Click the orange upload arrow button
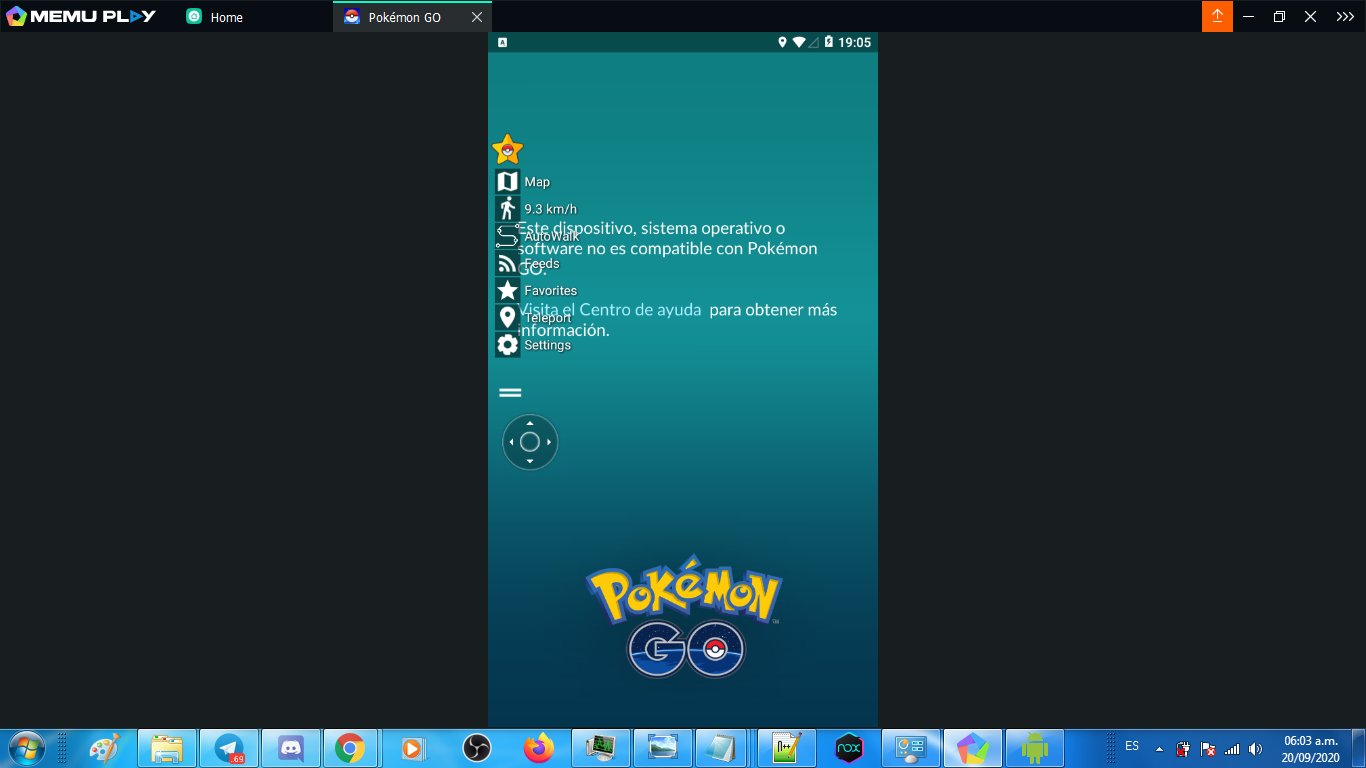This screenshot has height=768, width=1366. coord(1217,16)
